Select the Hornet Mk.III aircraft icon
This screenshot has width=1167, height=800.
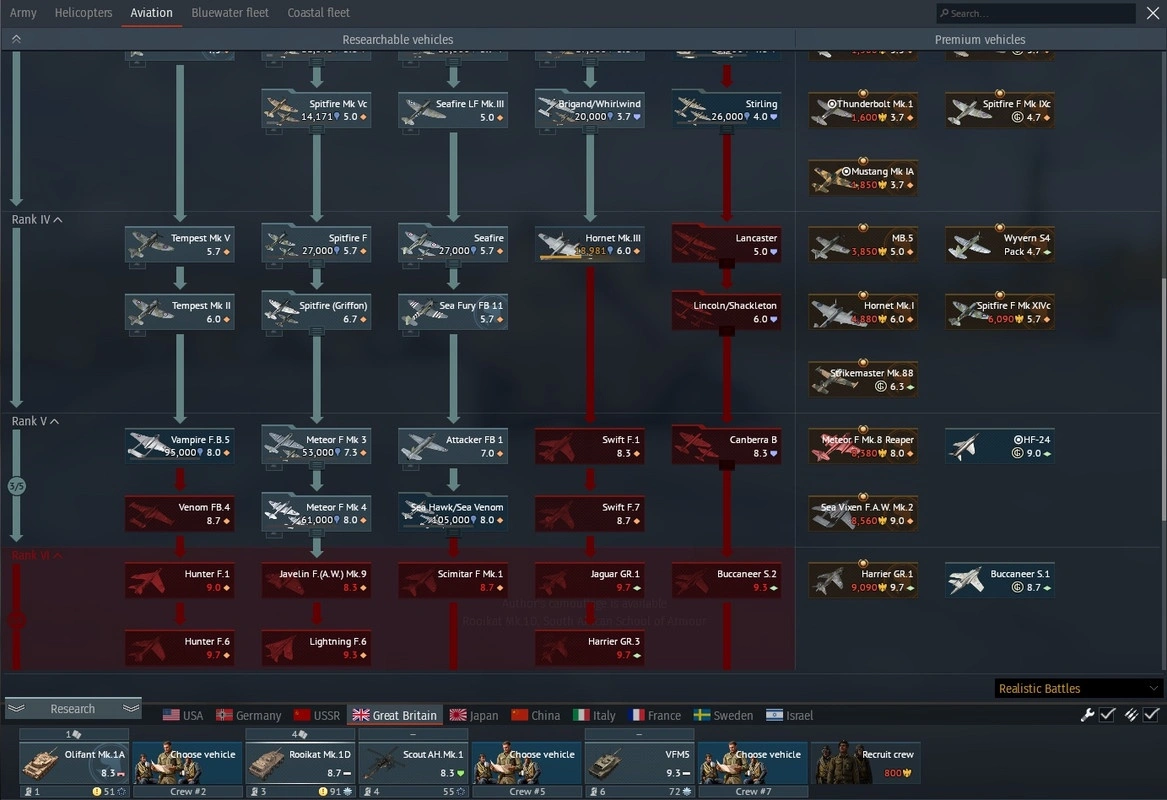tap(558, 245)
